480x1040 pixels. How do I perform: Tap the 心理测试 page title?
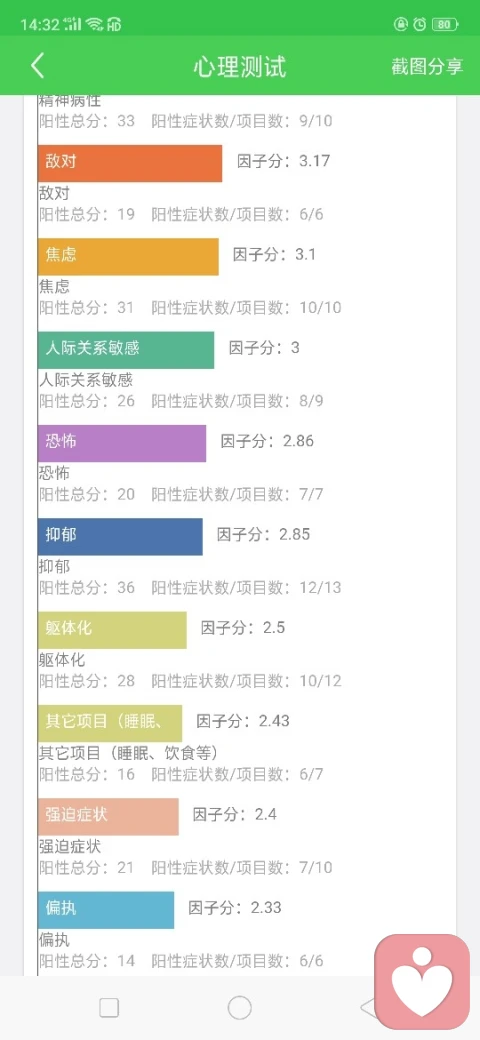click(x=240, y=67)
